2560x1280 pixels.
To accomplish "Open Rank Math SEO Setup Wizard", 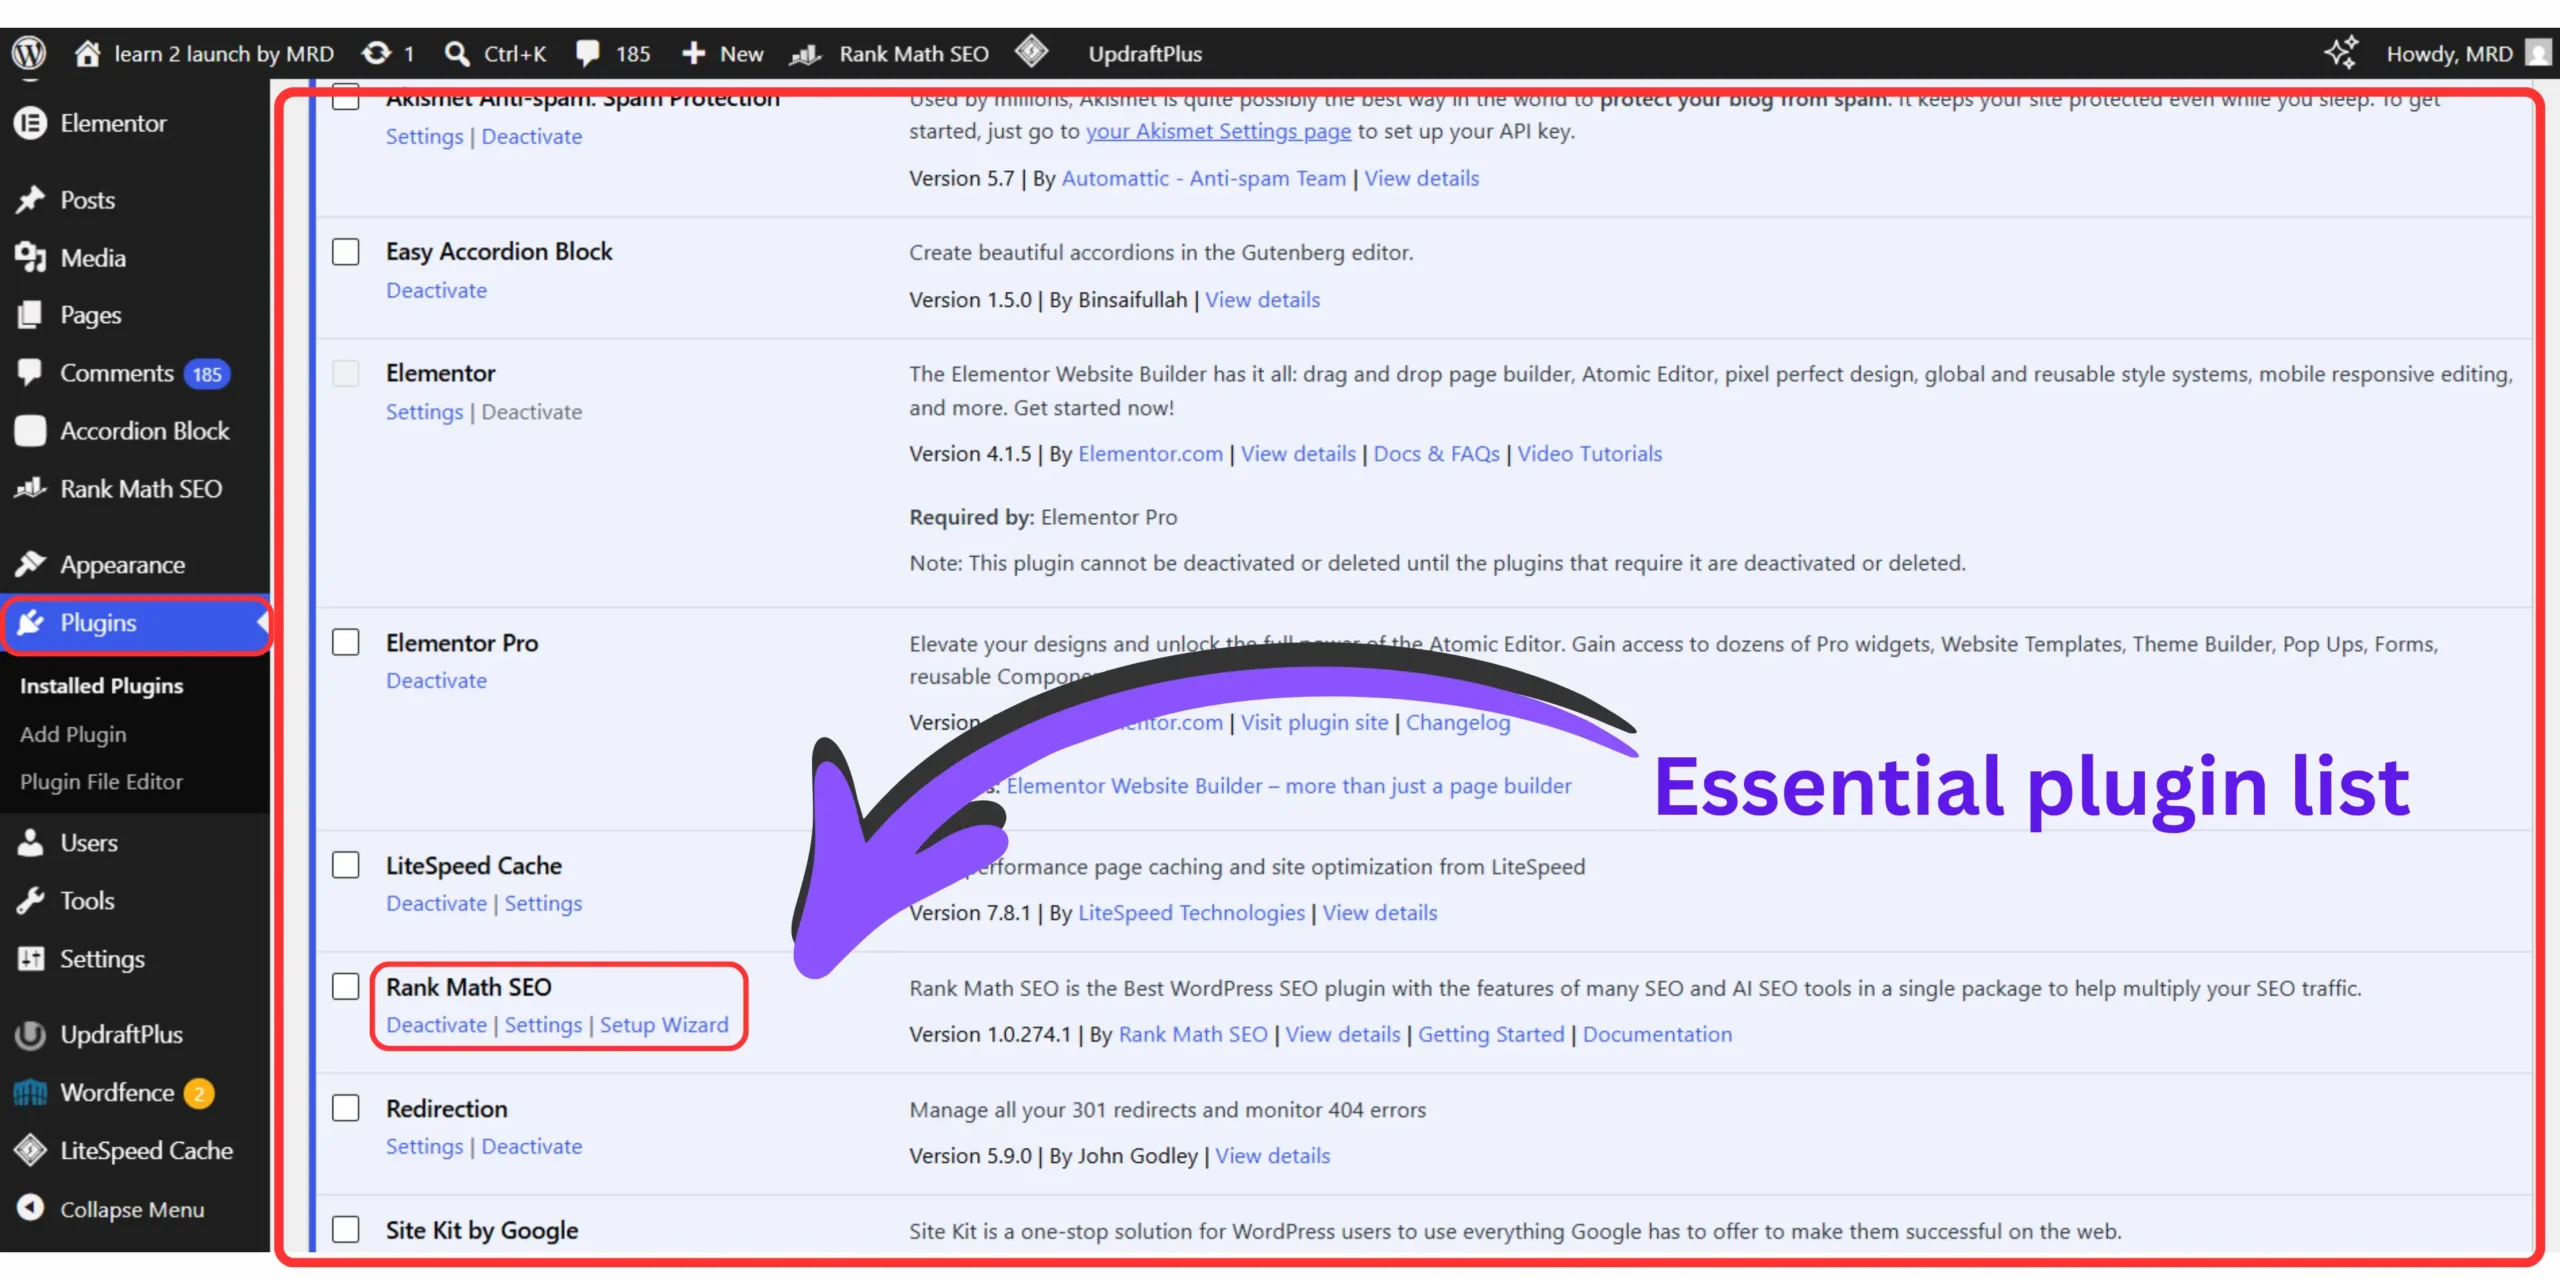I will pos(664,1025).
